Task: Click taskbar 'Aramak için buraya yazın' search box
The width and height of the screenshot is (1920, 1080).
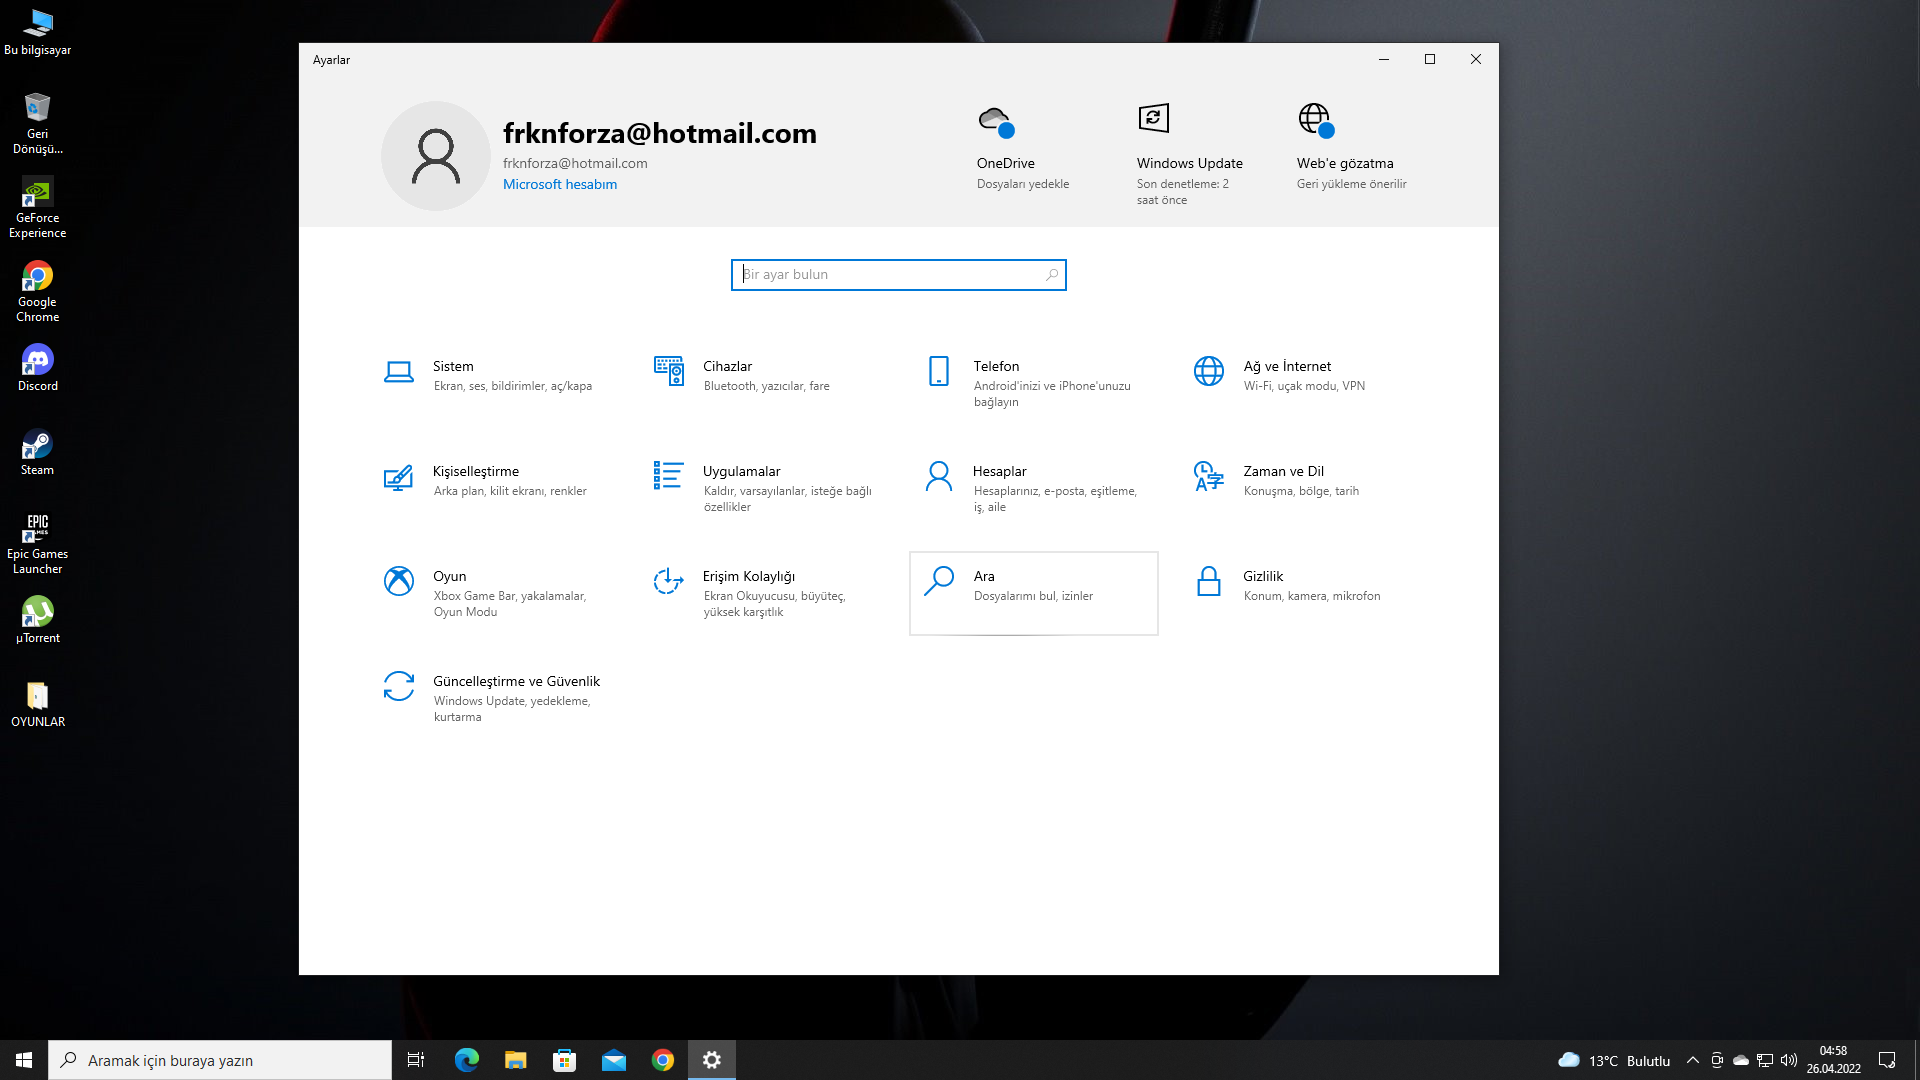Action: (x=220, y=1060)
